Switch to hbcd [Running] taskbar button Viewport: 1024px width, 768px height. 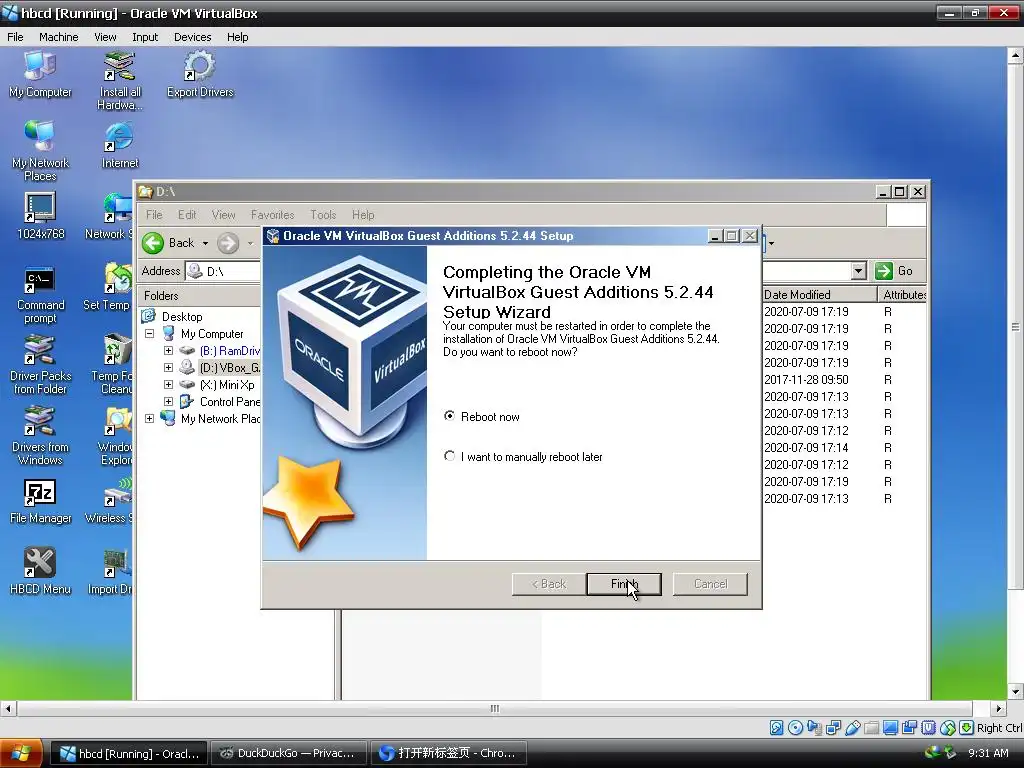pos(129,754)
